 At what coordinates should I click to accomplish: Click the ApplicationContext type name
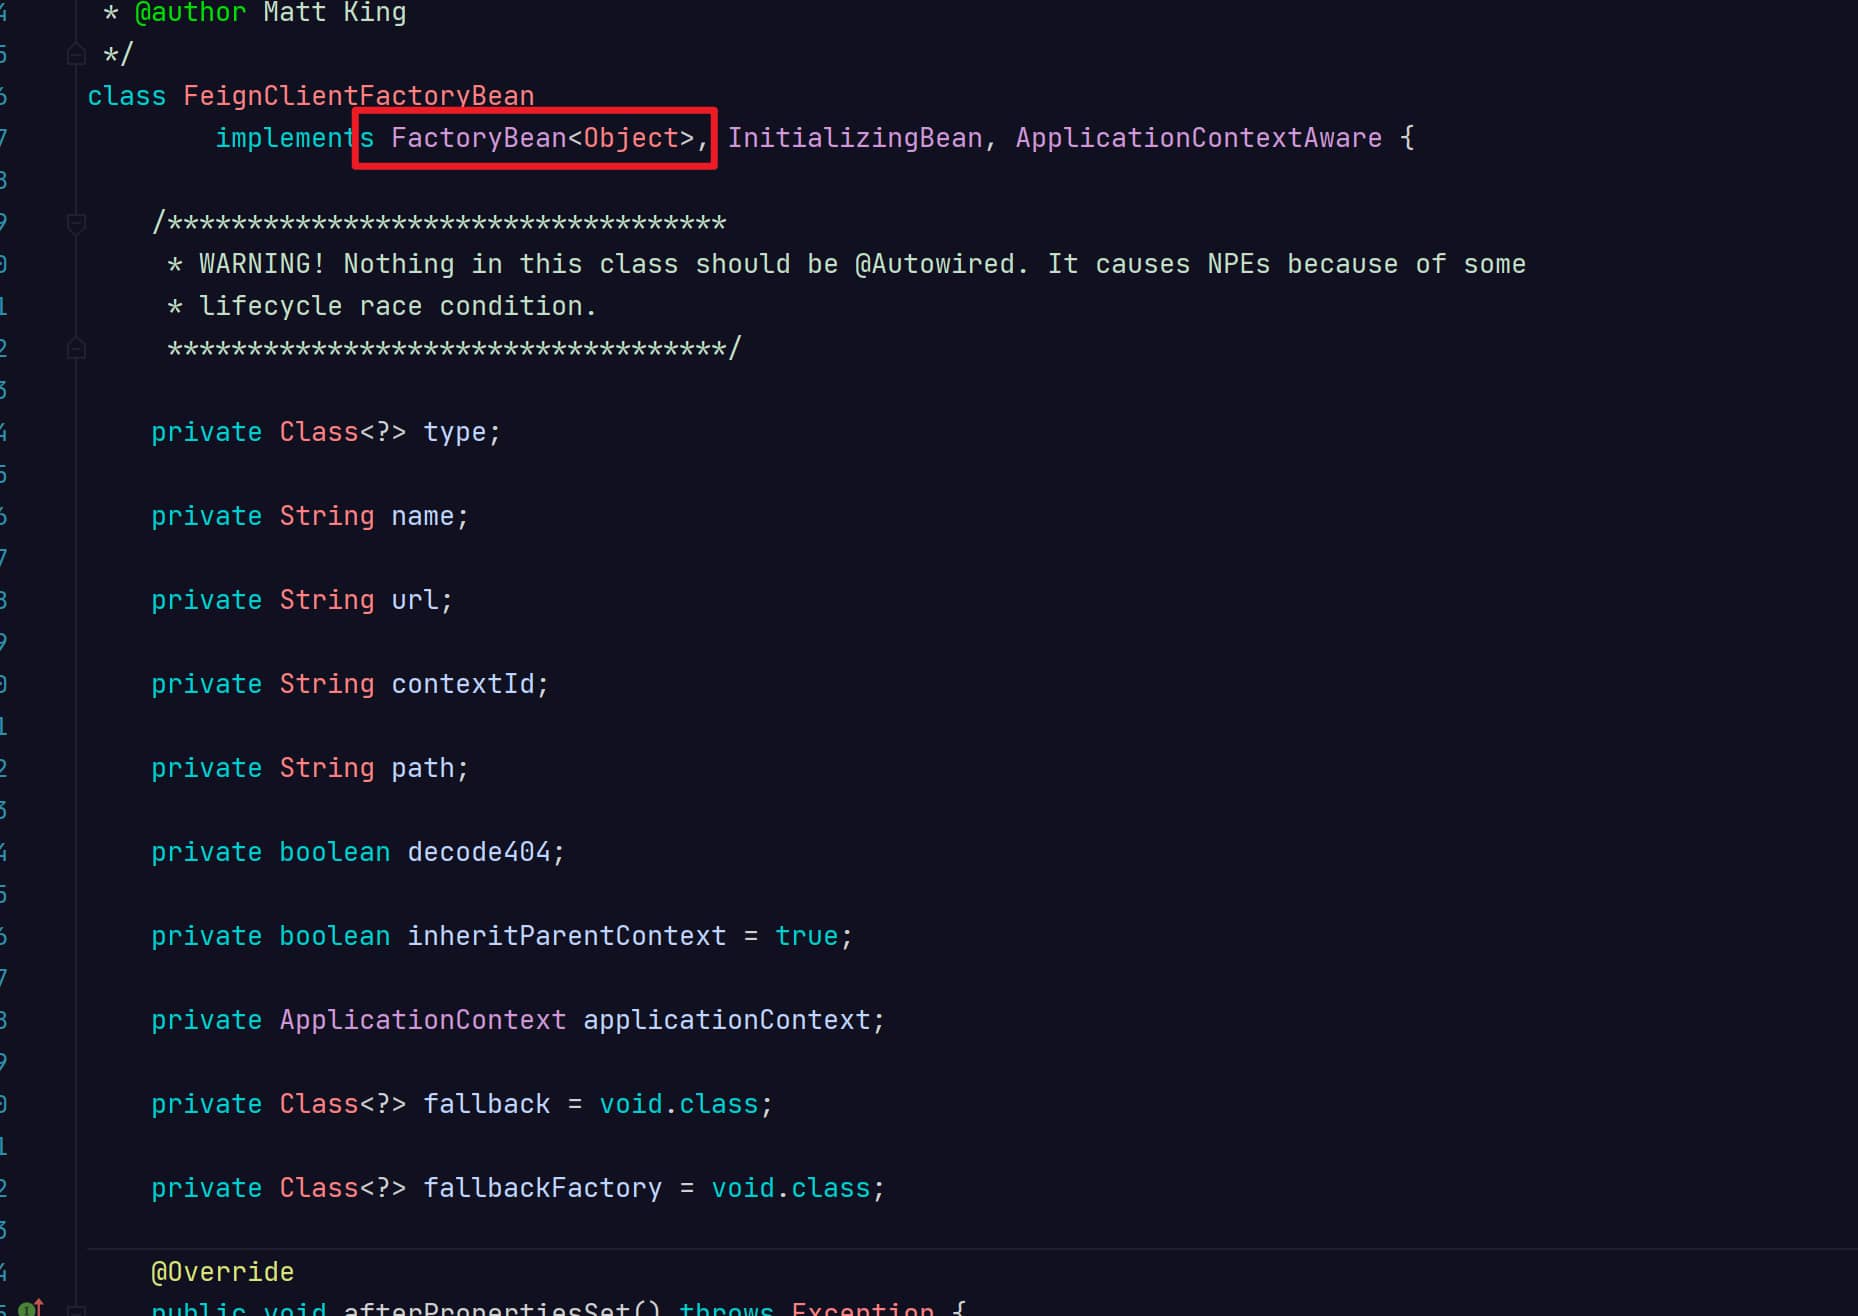423,1020
